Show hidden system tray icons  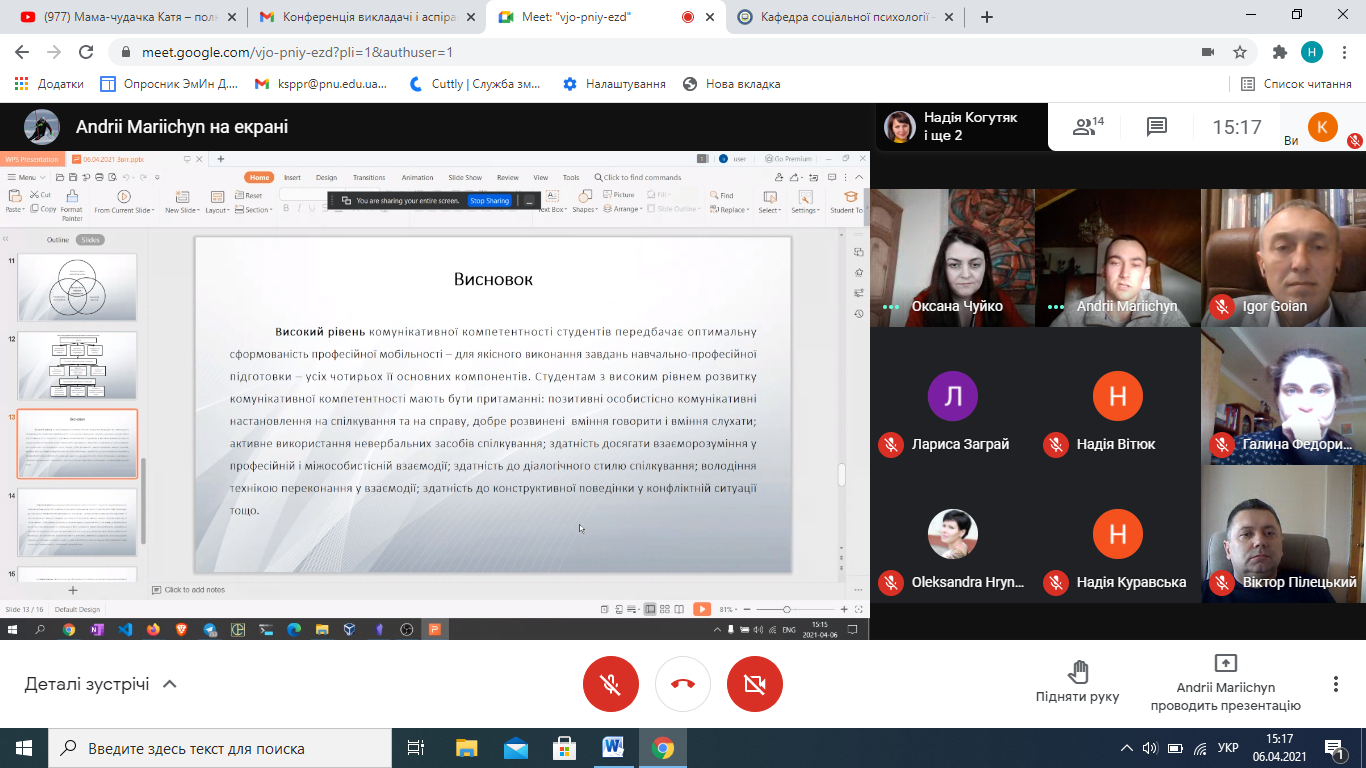click(1127, 748)
